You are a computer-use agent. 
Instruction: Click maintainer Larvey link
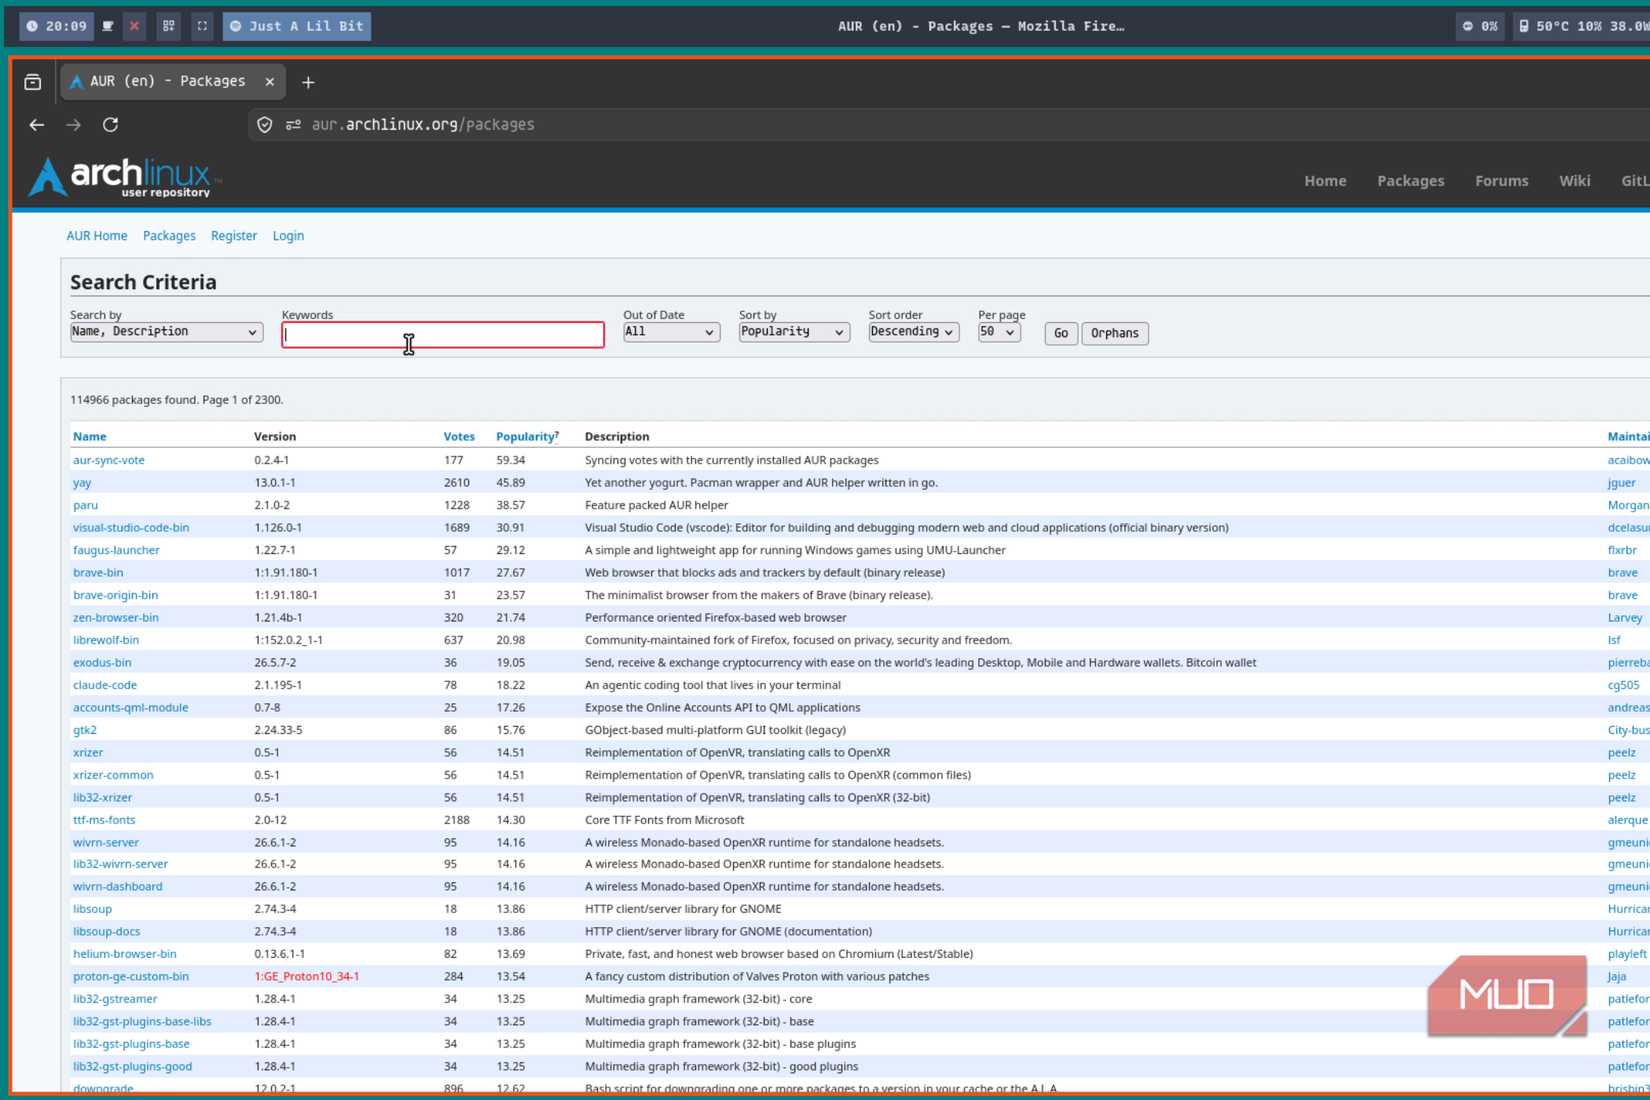(1625, 618)
